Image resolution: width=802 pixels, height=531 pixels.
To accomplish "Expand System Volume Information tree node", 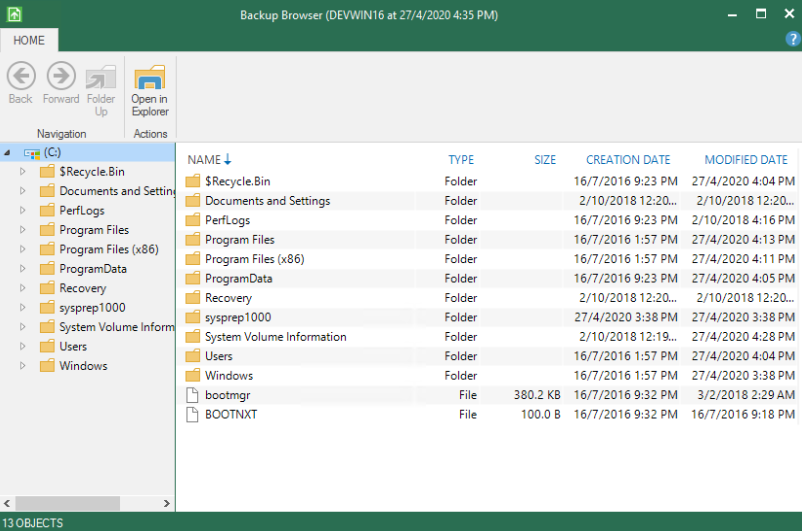I will coord(23,327).
